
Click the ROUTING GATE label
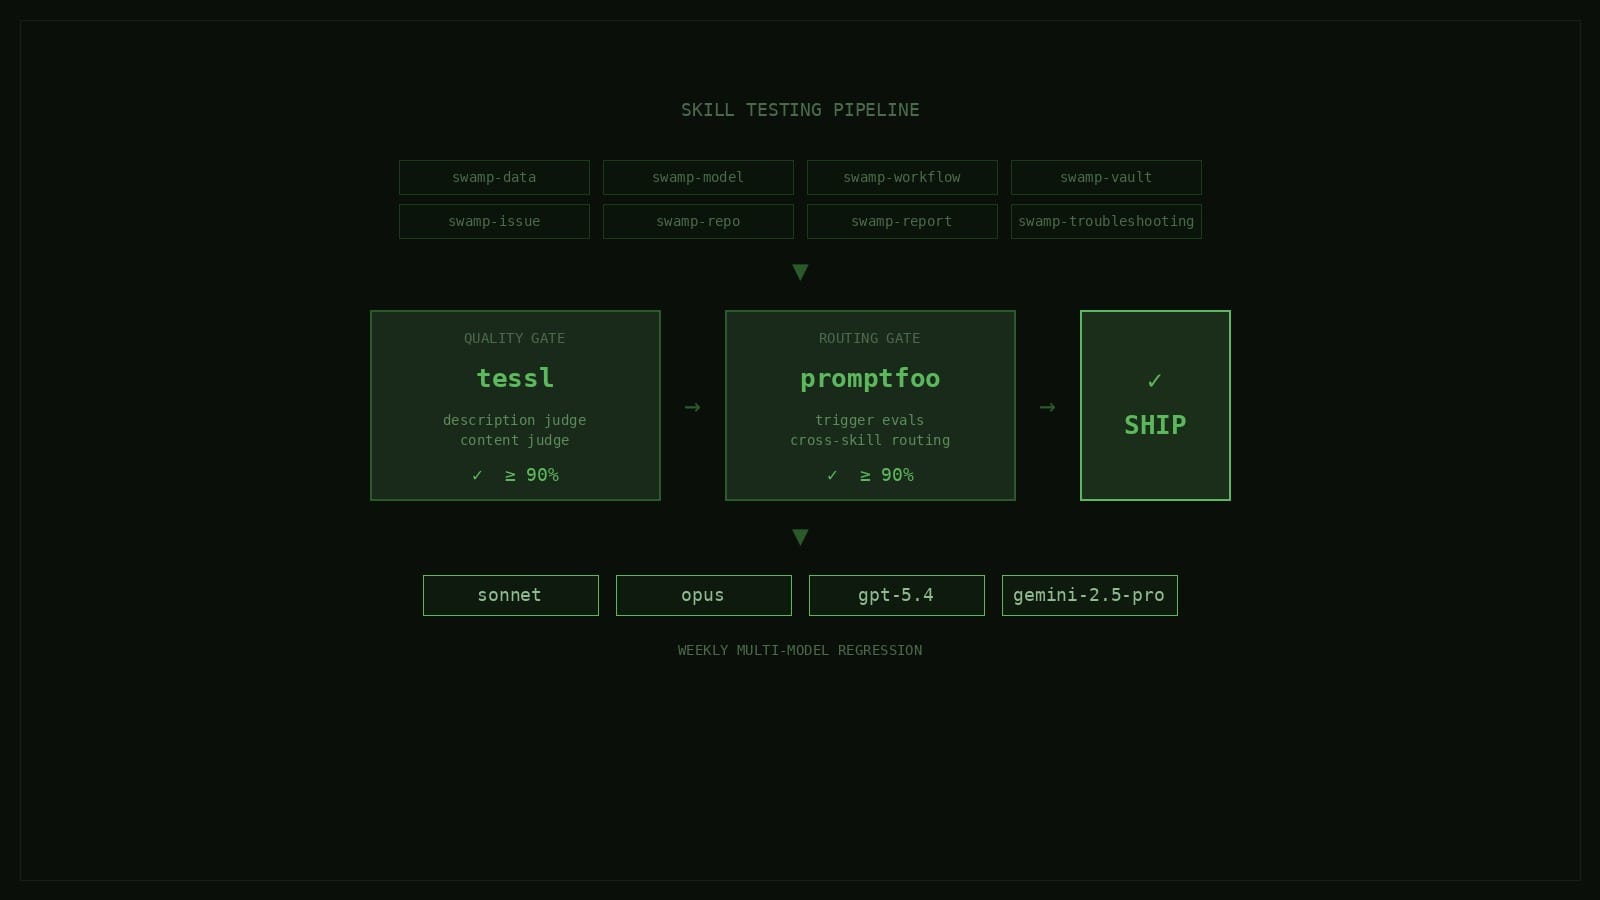click(x=870, y=338)
